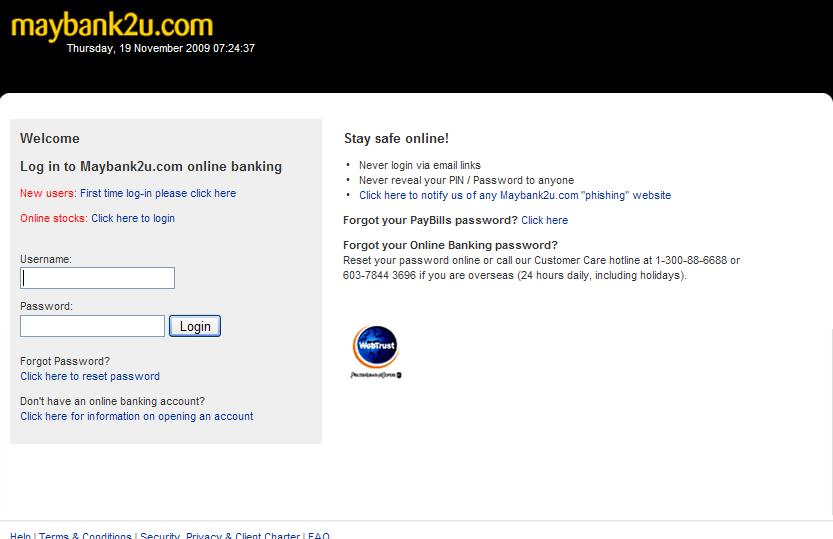Viewport: 833px width, 539px height.
Task: Click the 'New users:' red label
Action: [48, 193]
